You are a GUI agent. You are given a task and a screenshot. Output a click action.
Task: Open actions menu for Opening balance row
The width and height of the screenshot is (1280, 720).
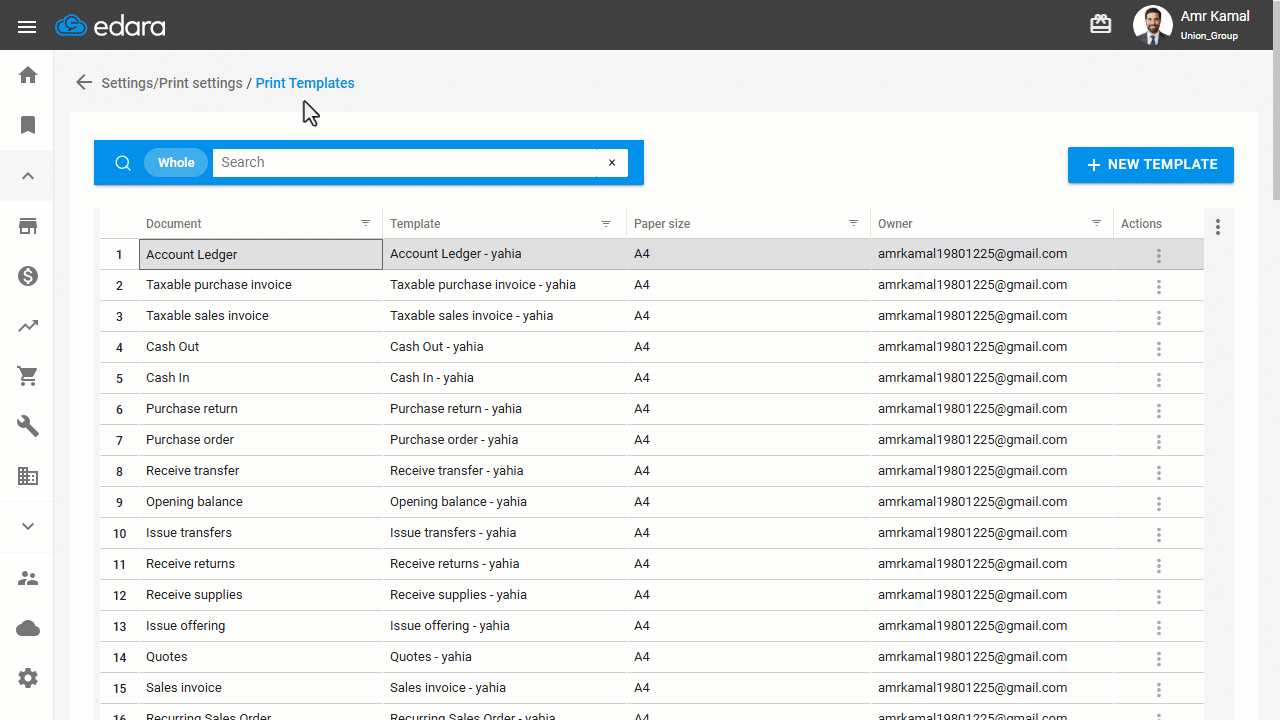coord(1159,504)
